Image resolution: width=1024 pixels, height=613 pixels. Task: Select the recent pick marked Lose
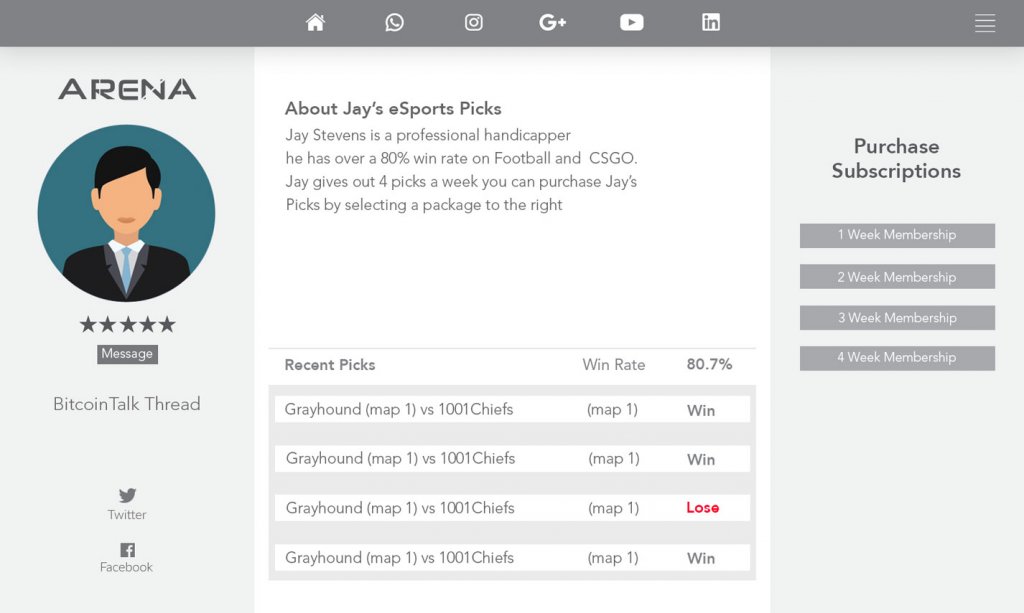coord(510,508)
